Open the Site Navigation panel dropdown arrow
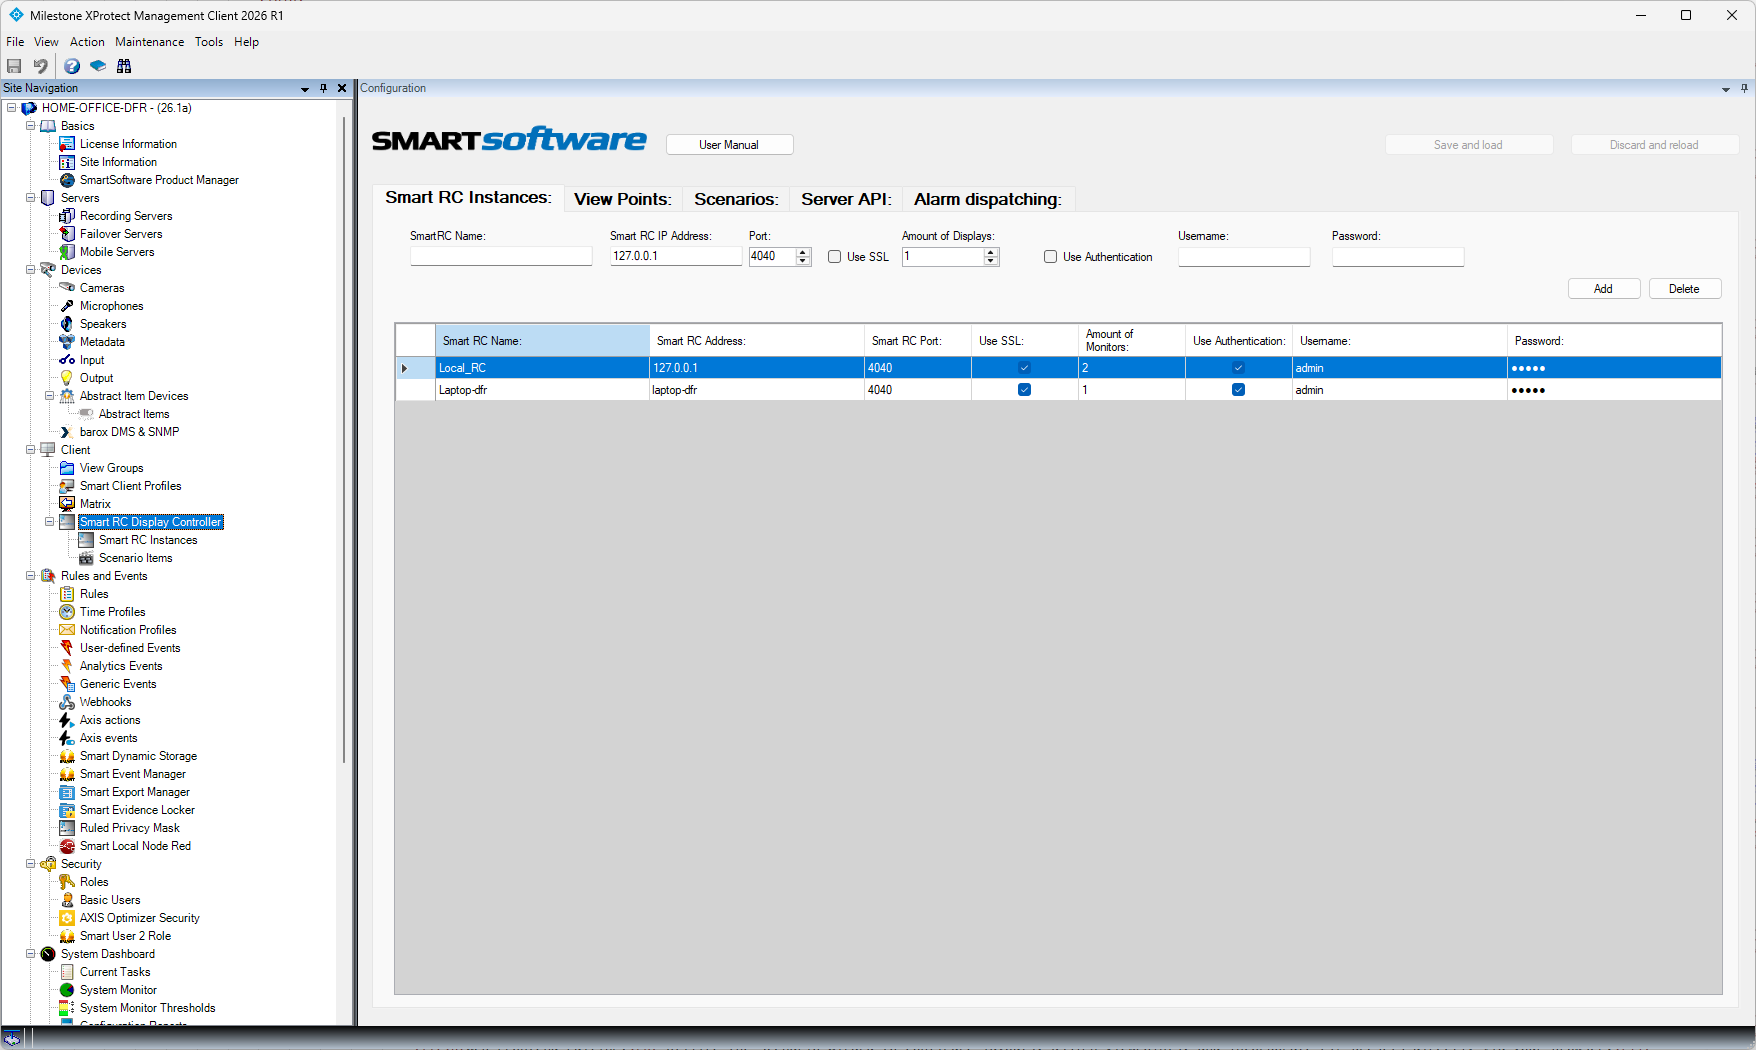The height and width of the screenshot is (1050, 1756). (x=305, y=89)
